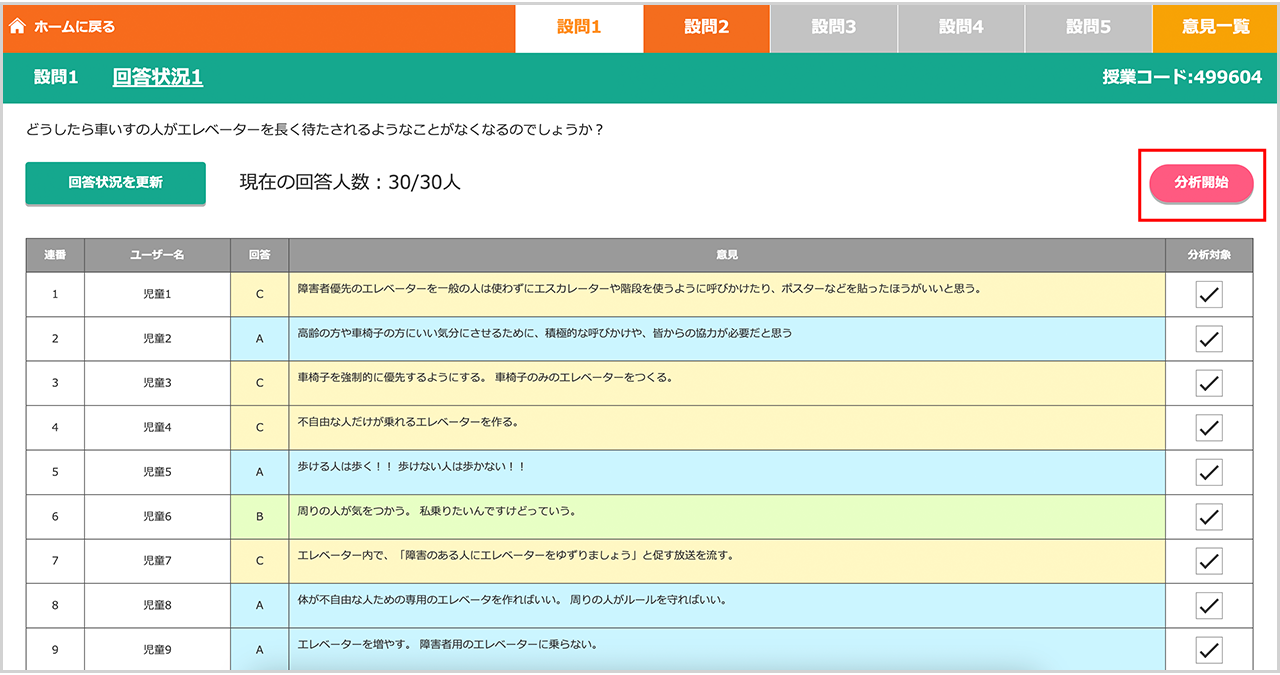Uncheck analysis target for 児童1
Screen dimensions: 1280x675
pyautogui.click(x=1209, y=295)
